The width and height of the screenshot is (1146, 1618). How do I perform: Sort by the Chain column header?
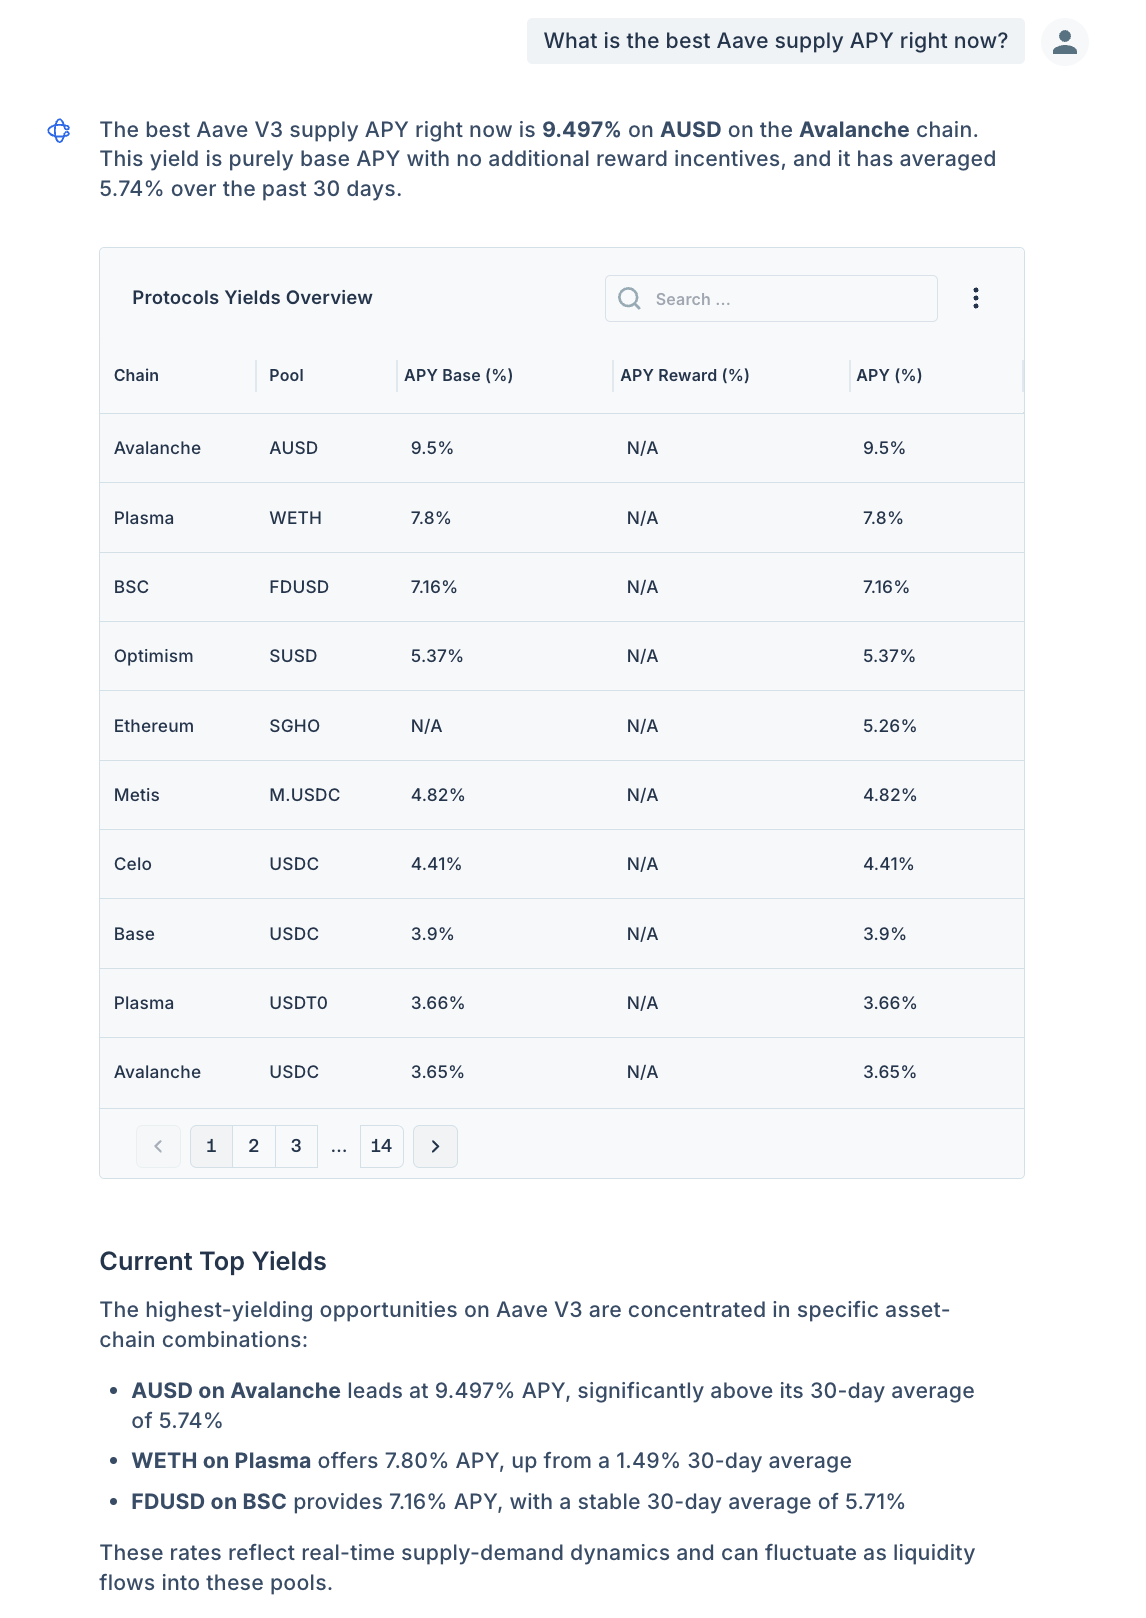click(137, 375)
